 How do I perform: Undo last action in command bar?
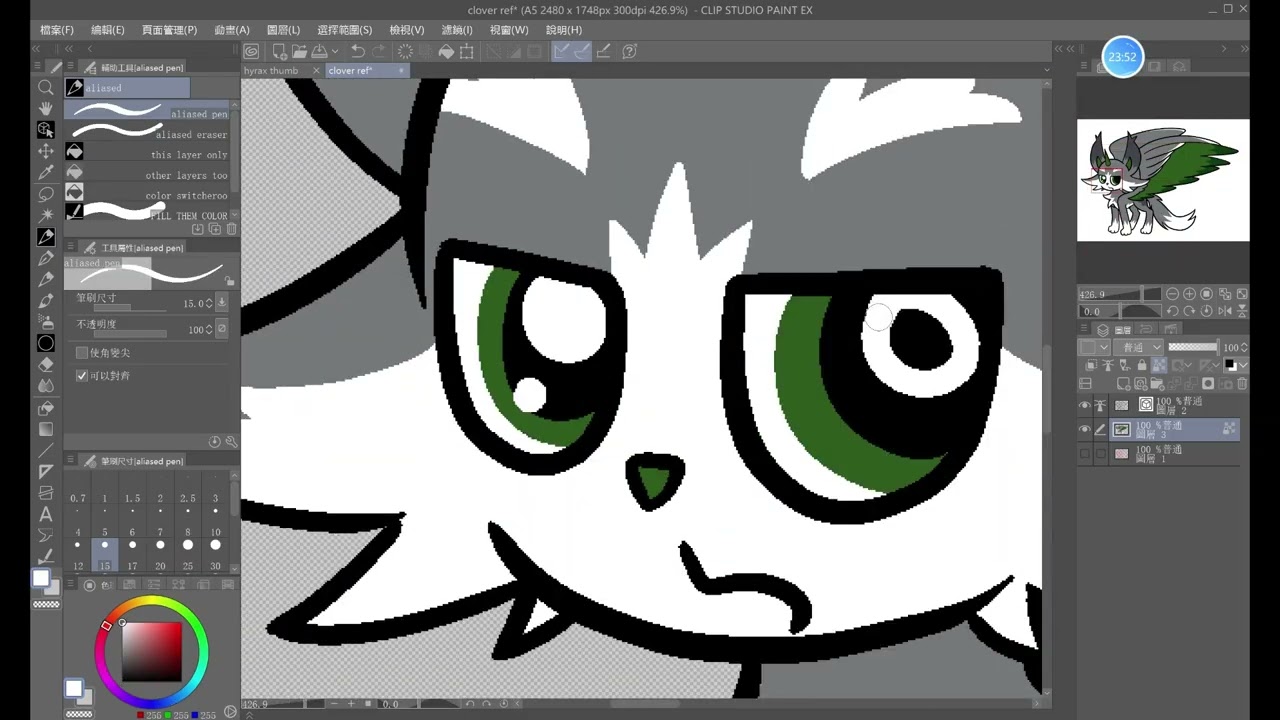pos(358,51)
